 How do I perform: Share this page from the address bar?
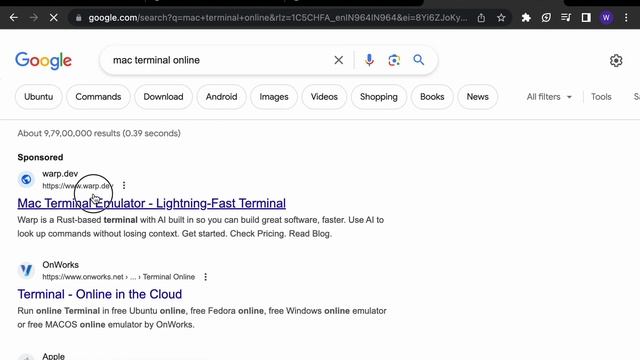click(x=481, y=18)
